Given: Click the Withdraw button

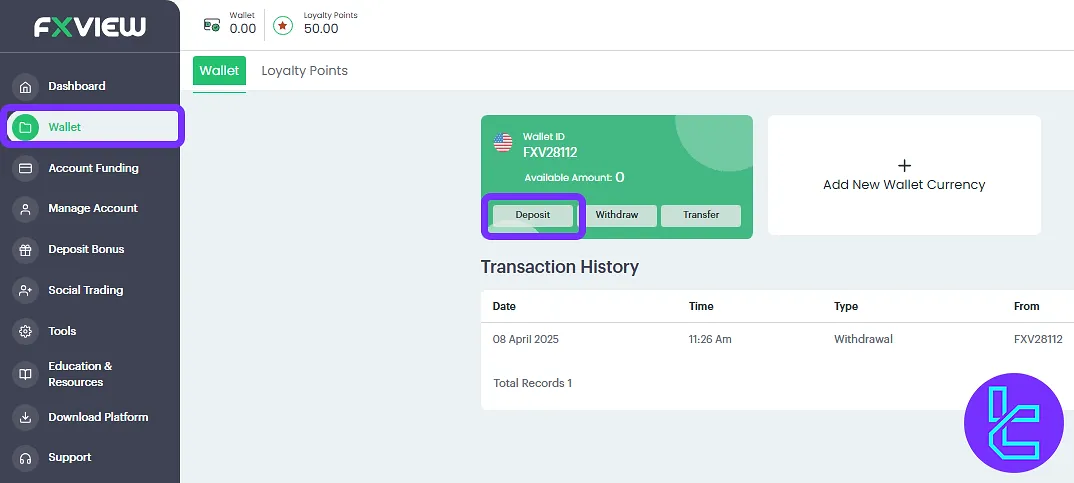Looking at the screenshot, I should [x=616, y=215].
